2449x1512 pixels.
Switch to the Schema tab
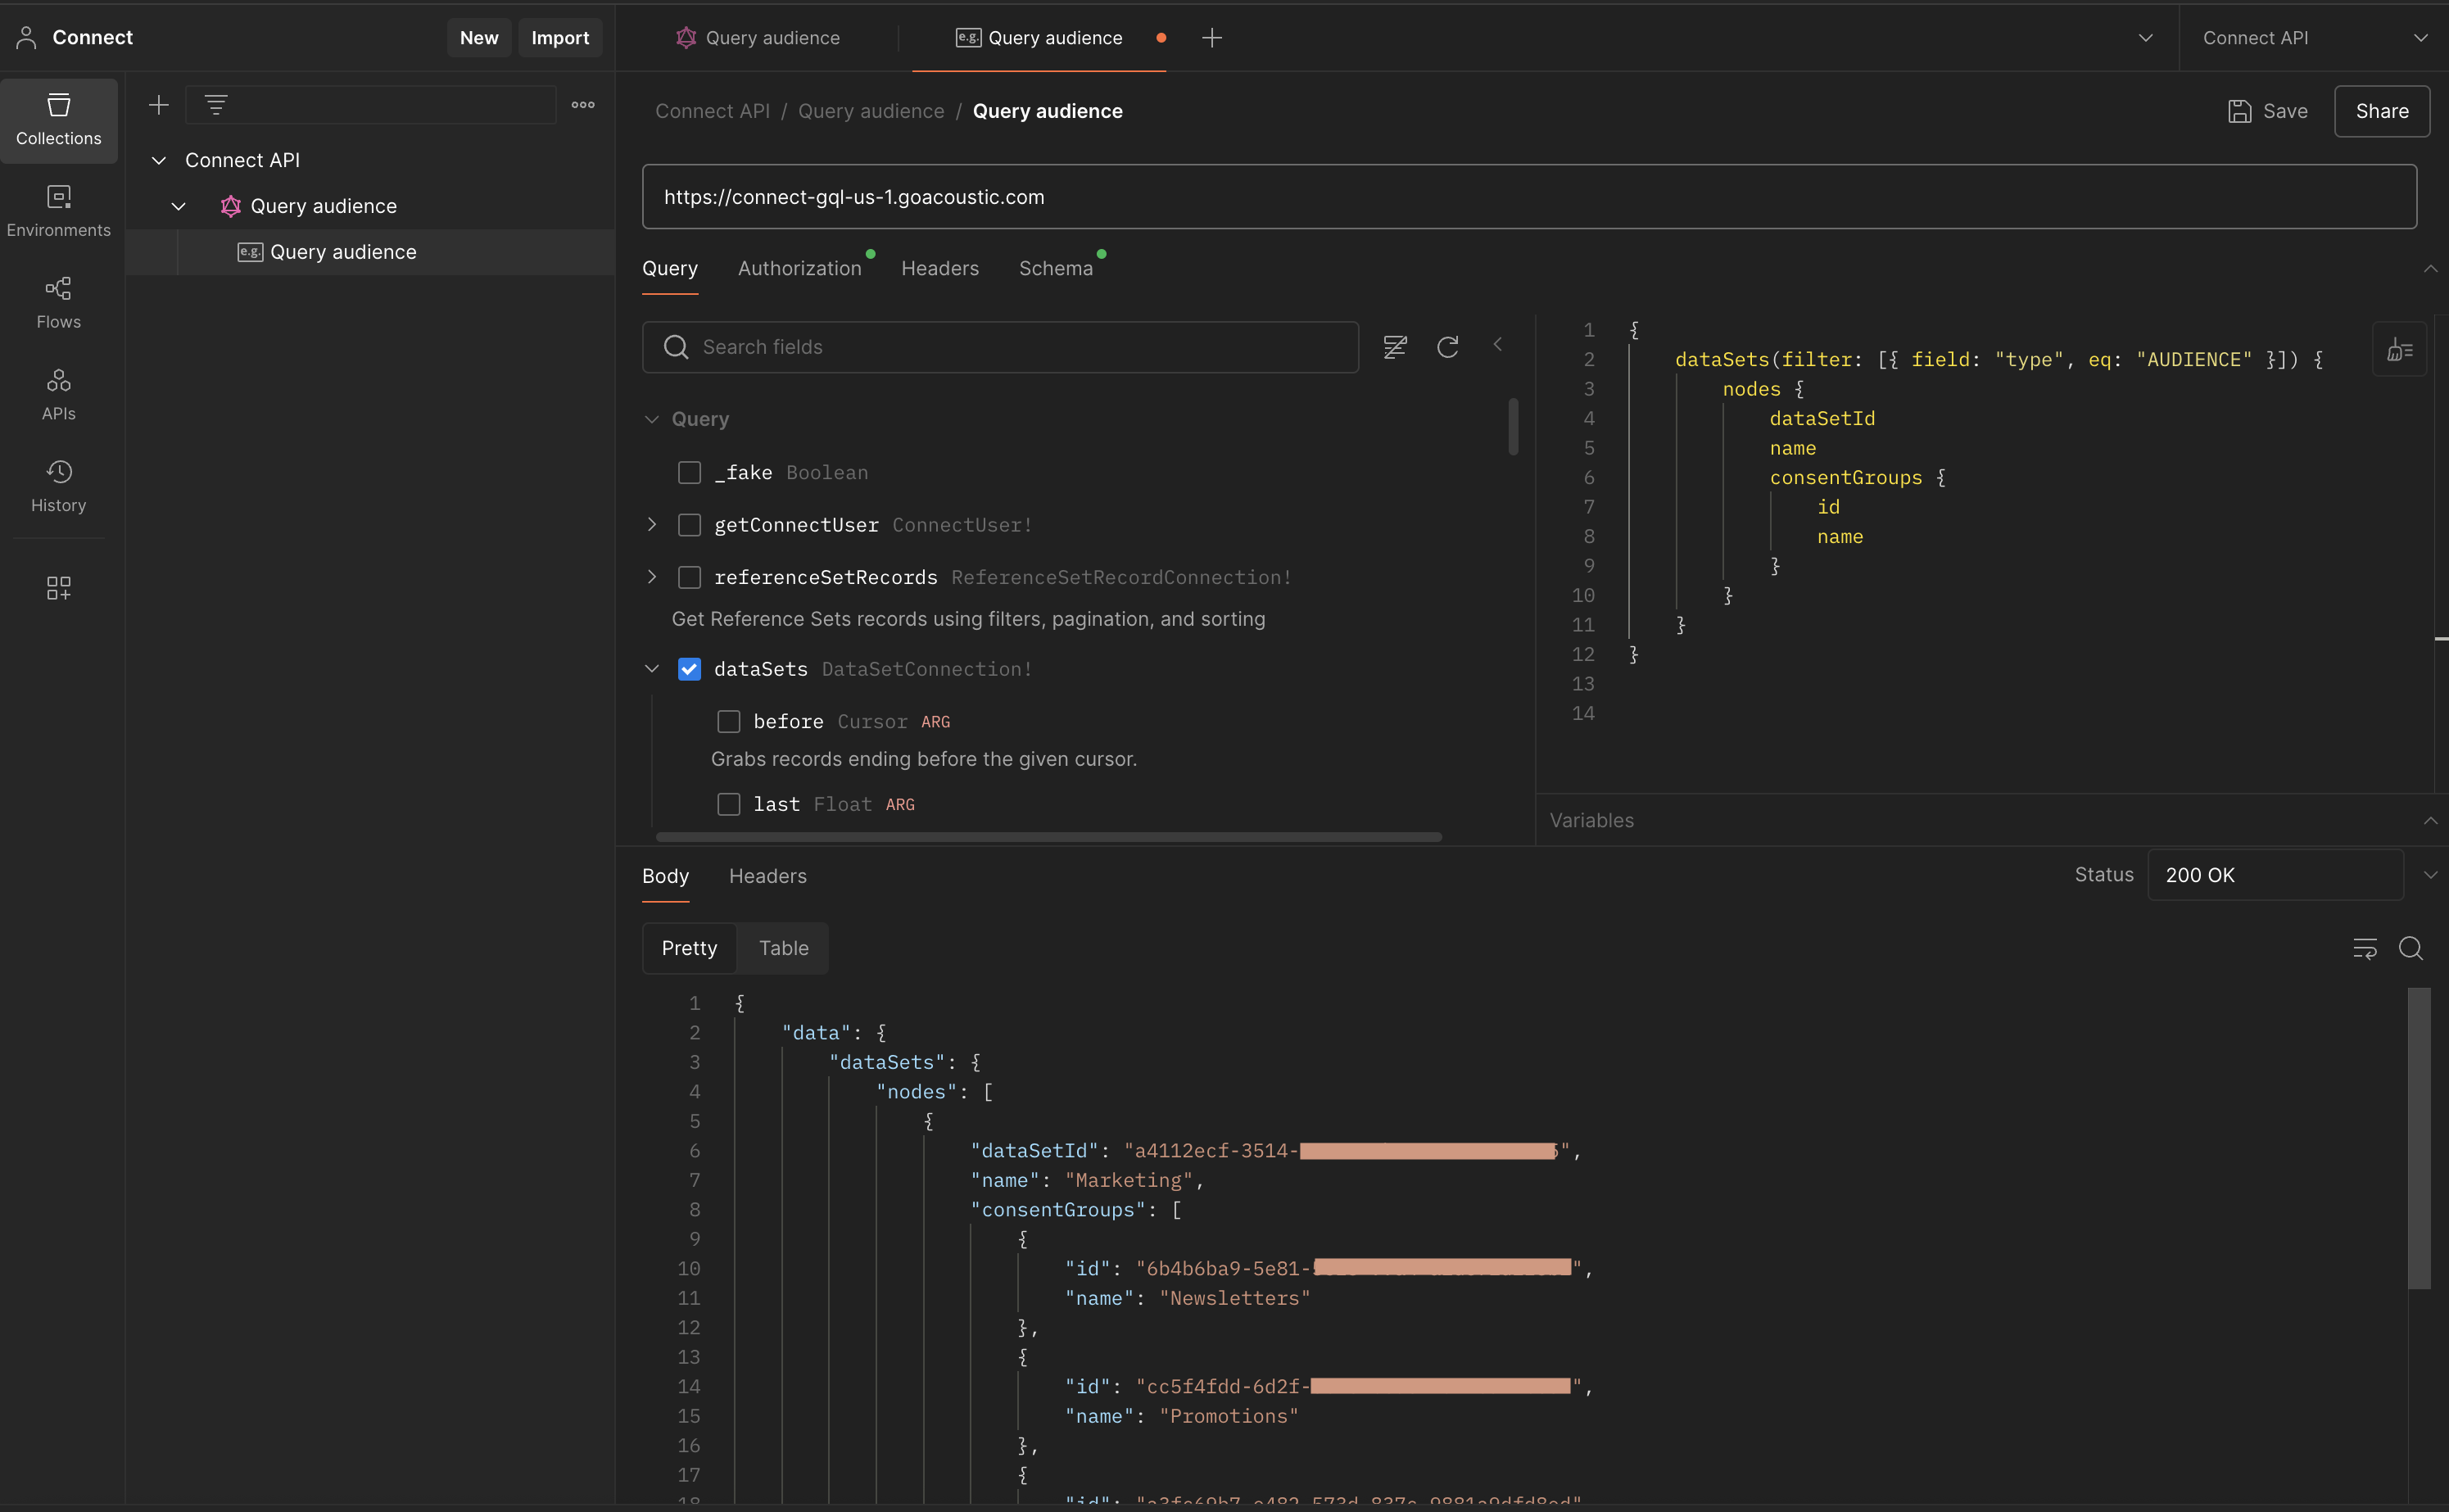click(x=1056, y=268)
